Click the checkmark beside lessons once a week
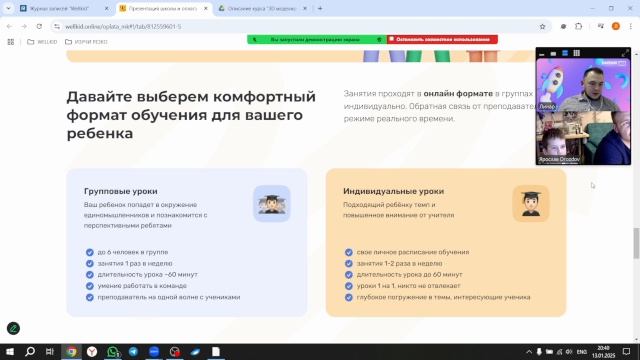640x360 pixels. [90, 264]
